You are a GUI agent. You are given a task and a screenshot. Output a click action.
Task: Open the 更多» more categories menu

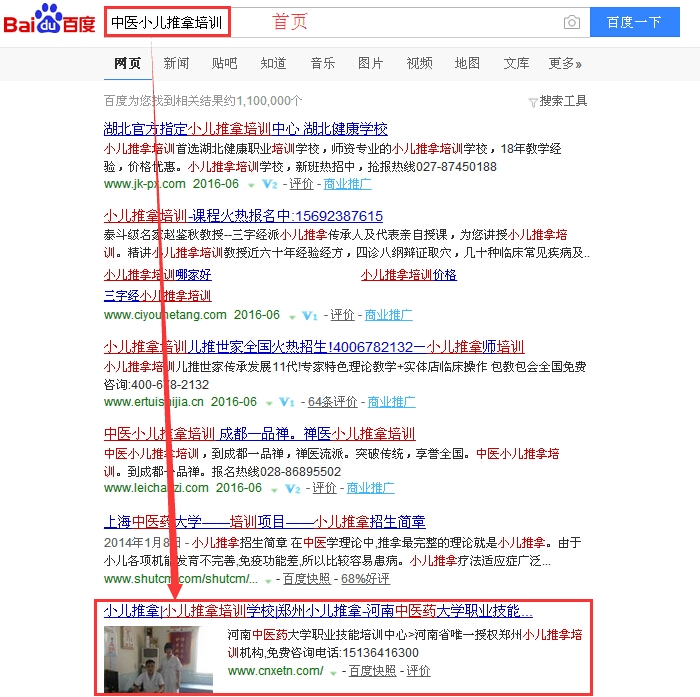pos(565,63)
